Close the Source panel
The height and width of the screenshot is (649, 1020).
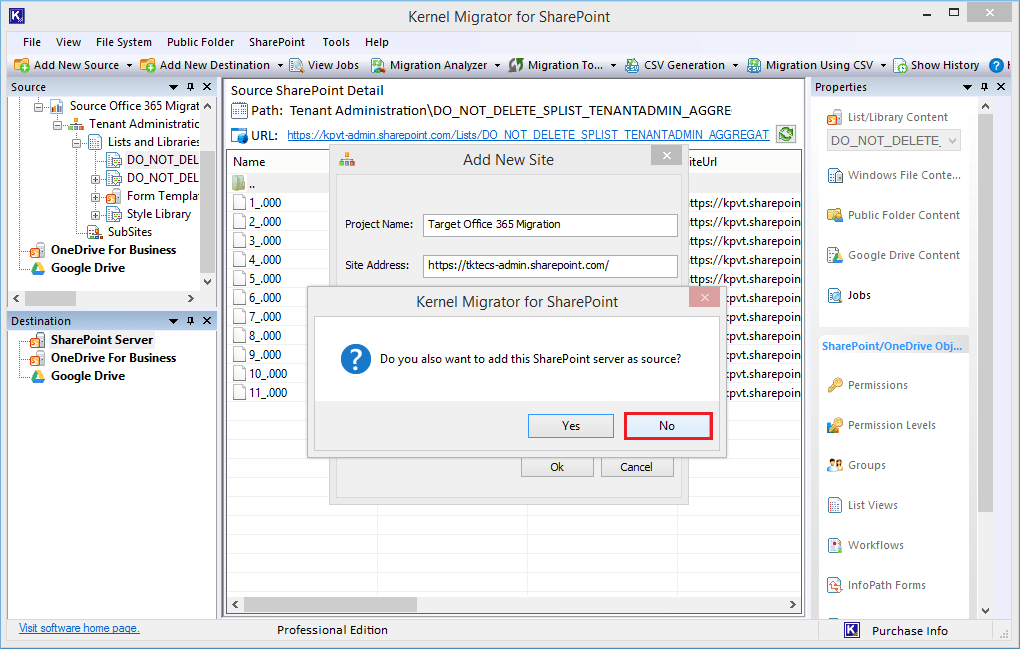pyautogui.click(x=207, y=86)
